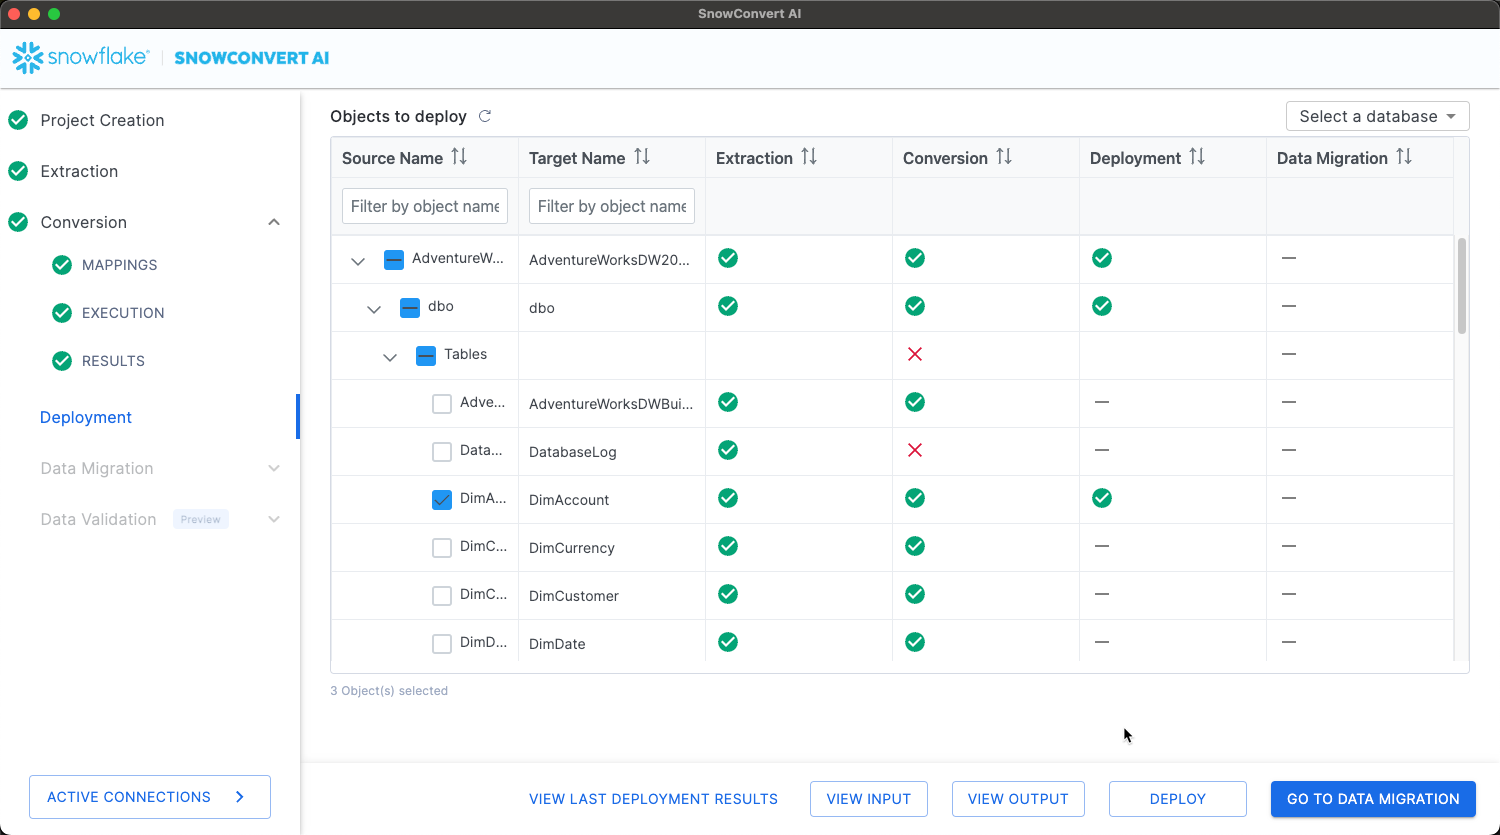Screen dimensions: 1500x835
Task: Go to the Extraction step
Action: pos(79,171)
